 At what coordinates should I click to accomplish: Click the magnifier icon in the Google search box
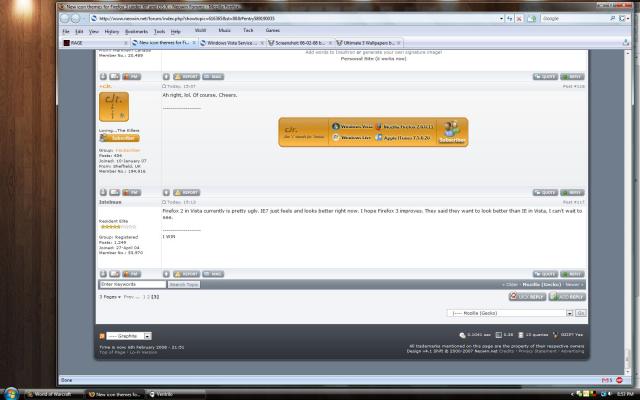(612, 18)
